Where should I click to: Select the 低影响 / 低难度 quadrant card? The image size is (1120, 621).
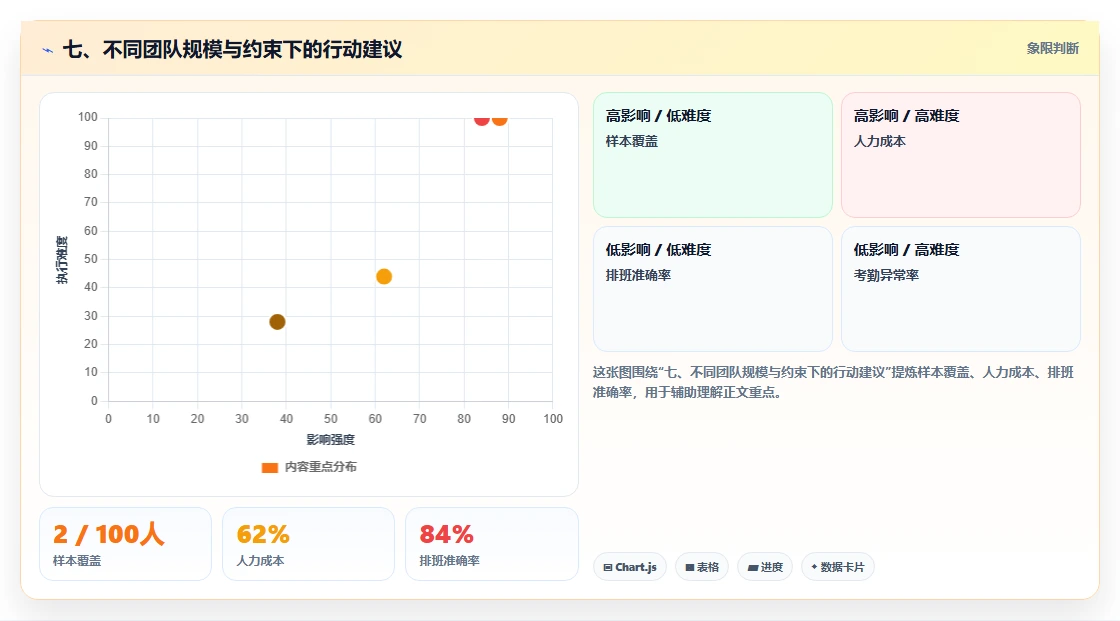pos(713,289)
